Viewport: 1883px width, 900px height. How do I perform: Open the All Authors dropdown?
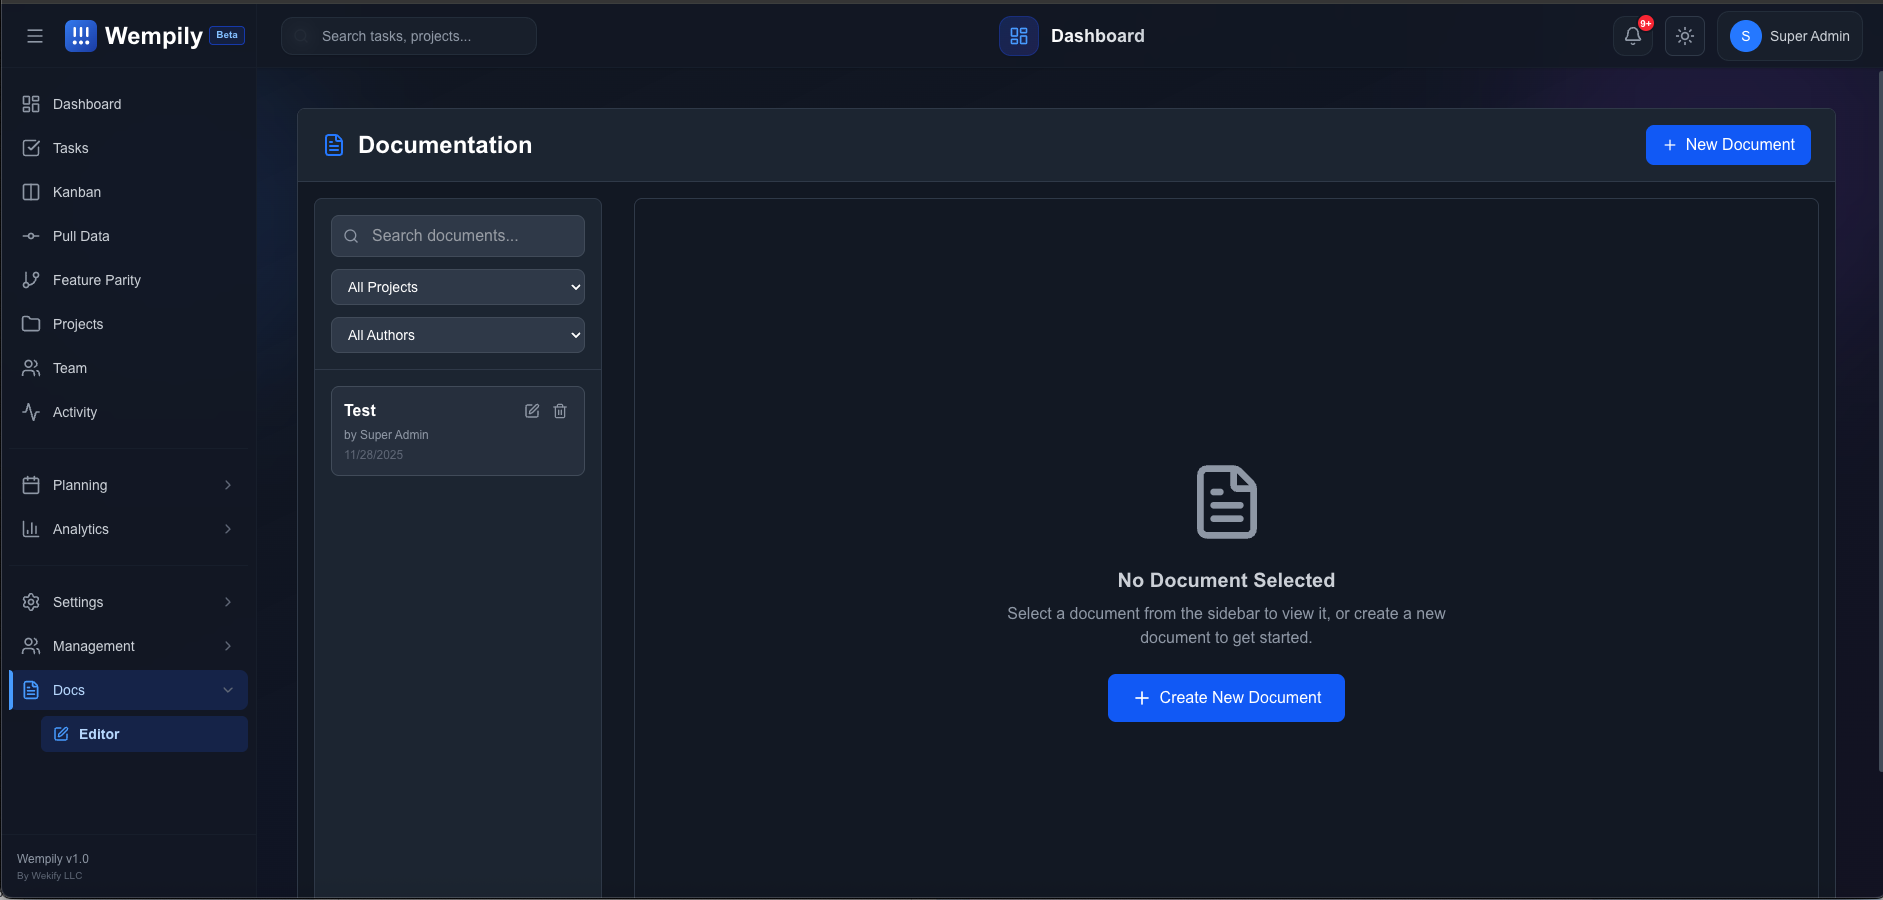457,335
